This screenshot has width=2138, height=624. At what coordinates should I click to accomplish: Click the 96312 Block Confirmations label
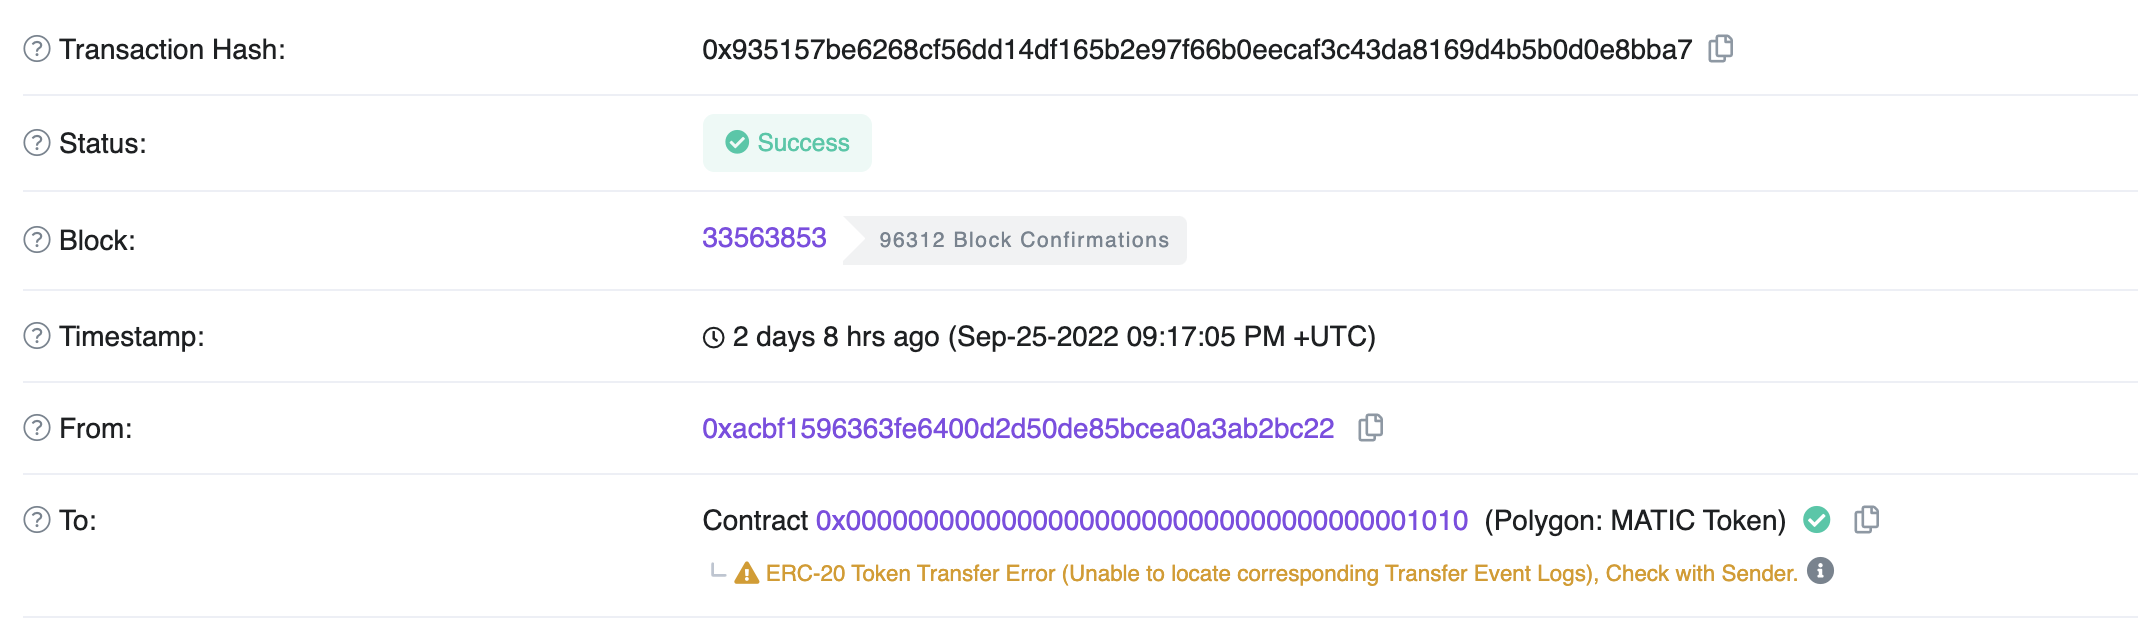click(1023, 239)
